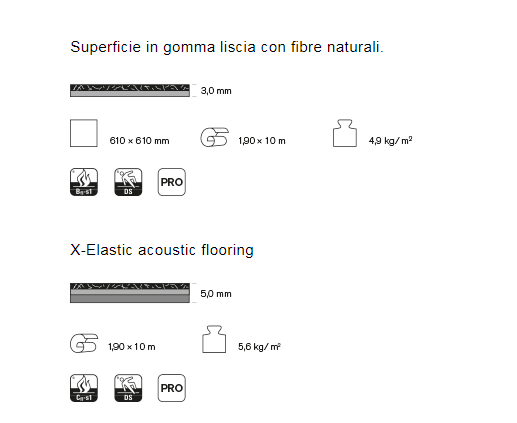Click the Bfl-s1 fire rating icon
517x423 pixels.
tap(84, 182)
